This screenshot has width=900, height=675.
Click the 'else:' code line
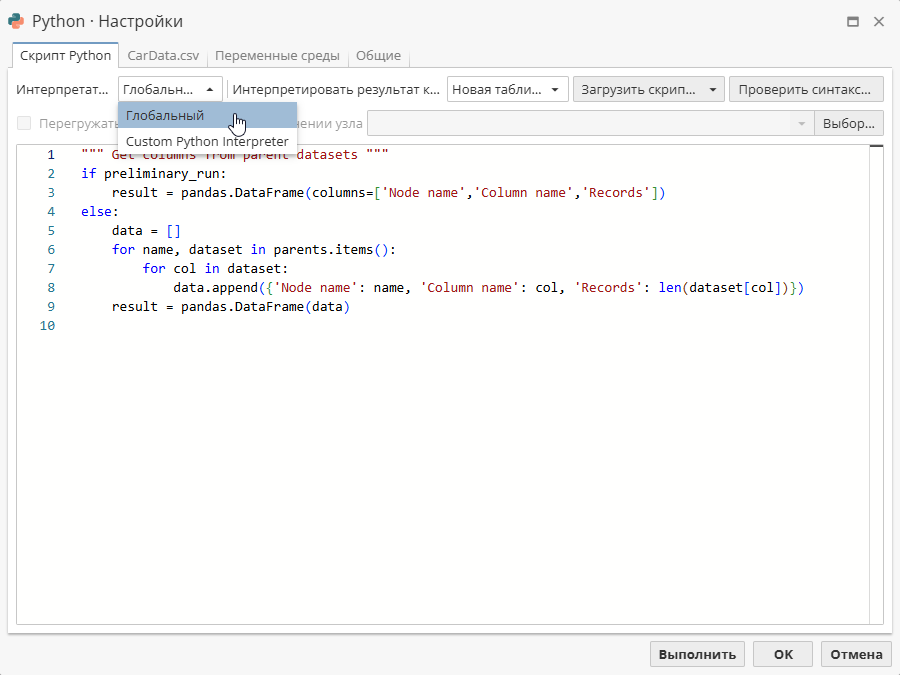[99, 211]
